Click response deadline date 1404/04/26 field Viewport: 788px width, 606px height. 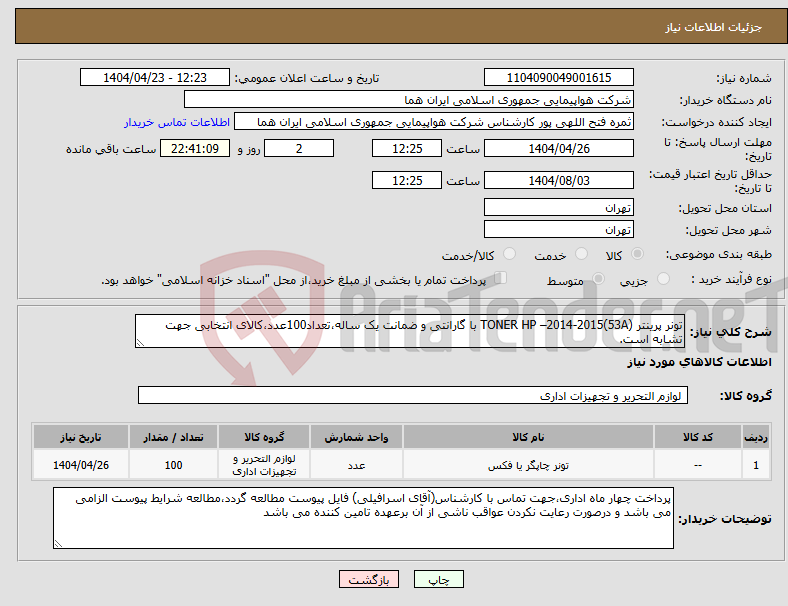pos(558,149)
